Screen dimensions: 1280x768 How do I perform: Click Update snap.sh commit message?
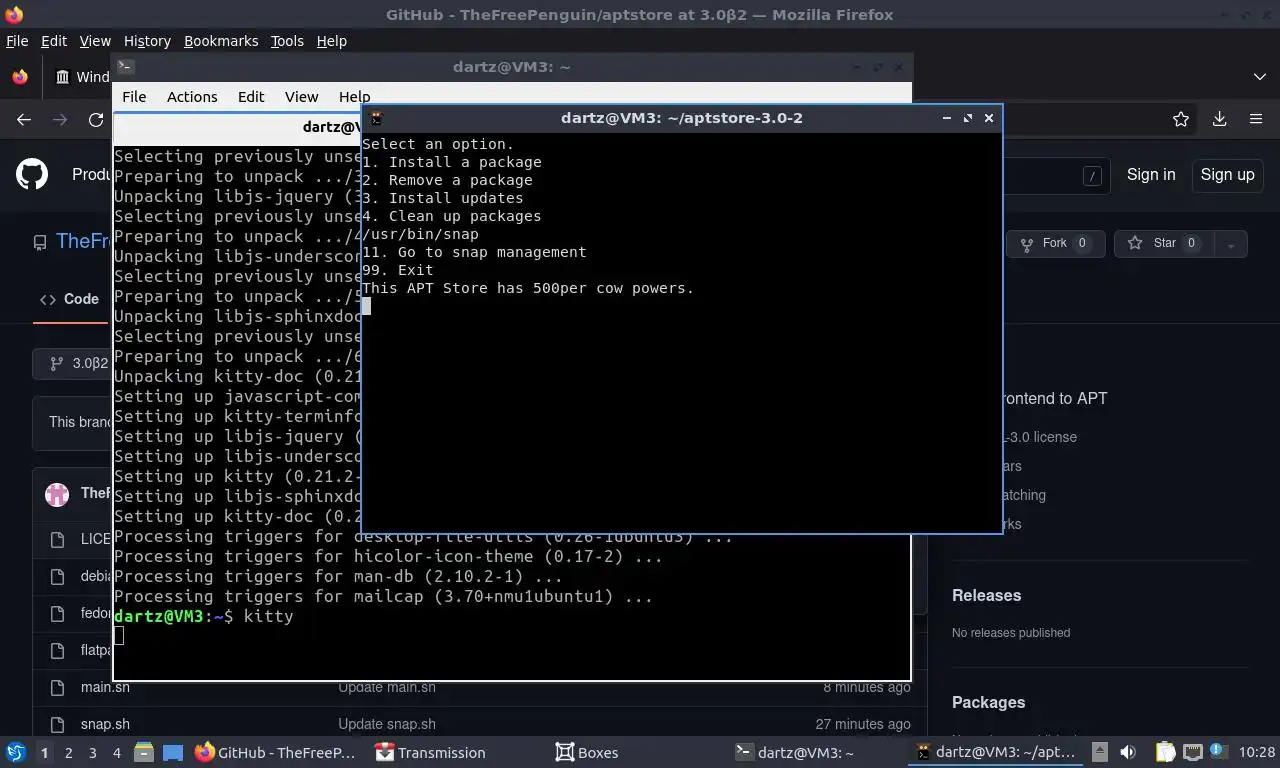point(386,724)
